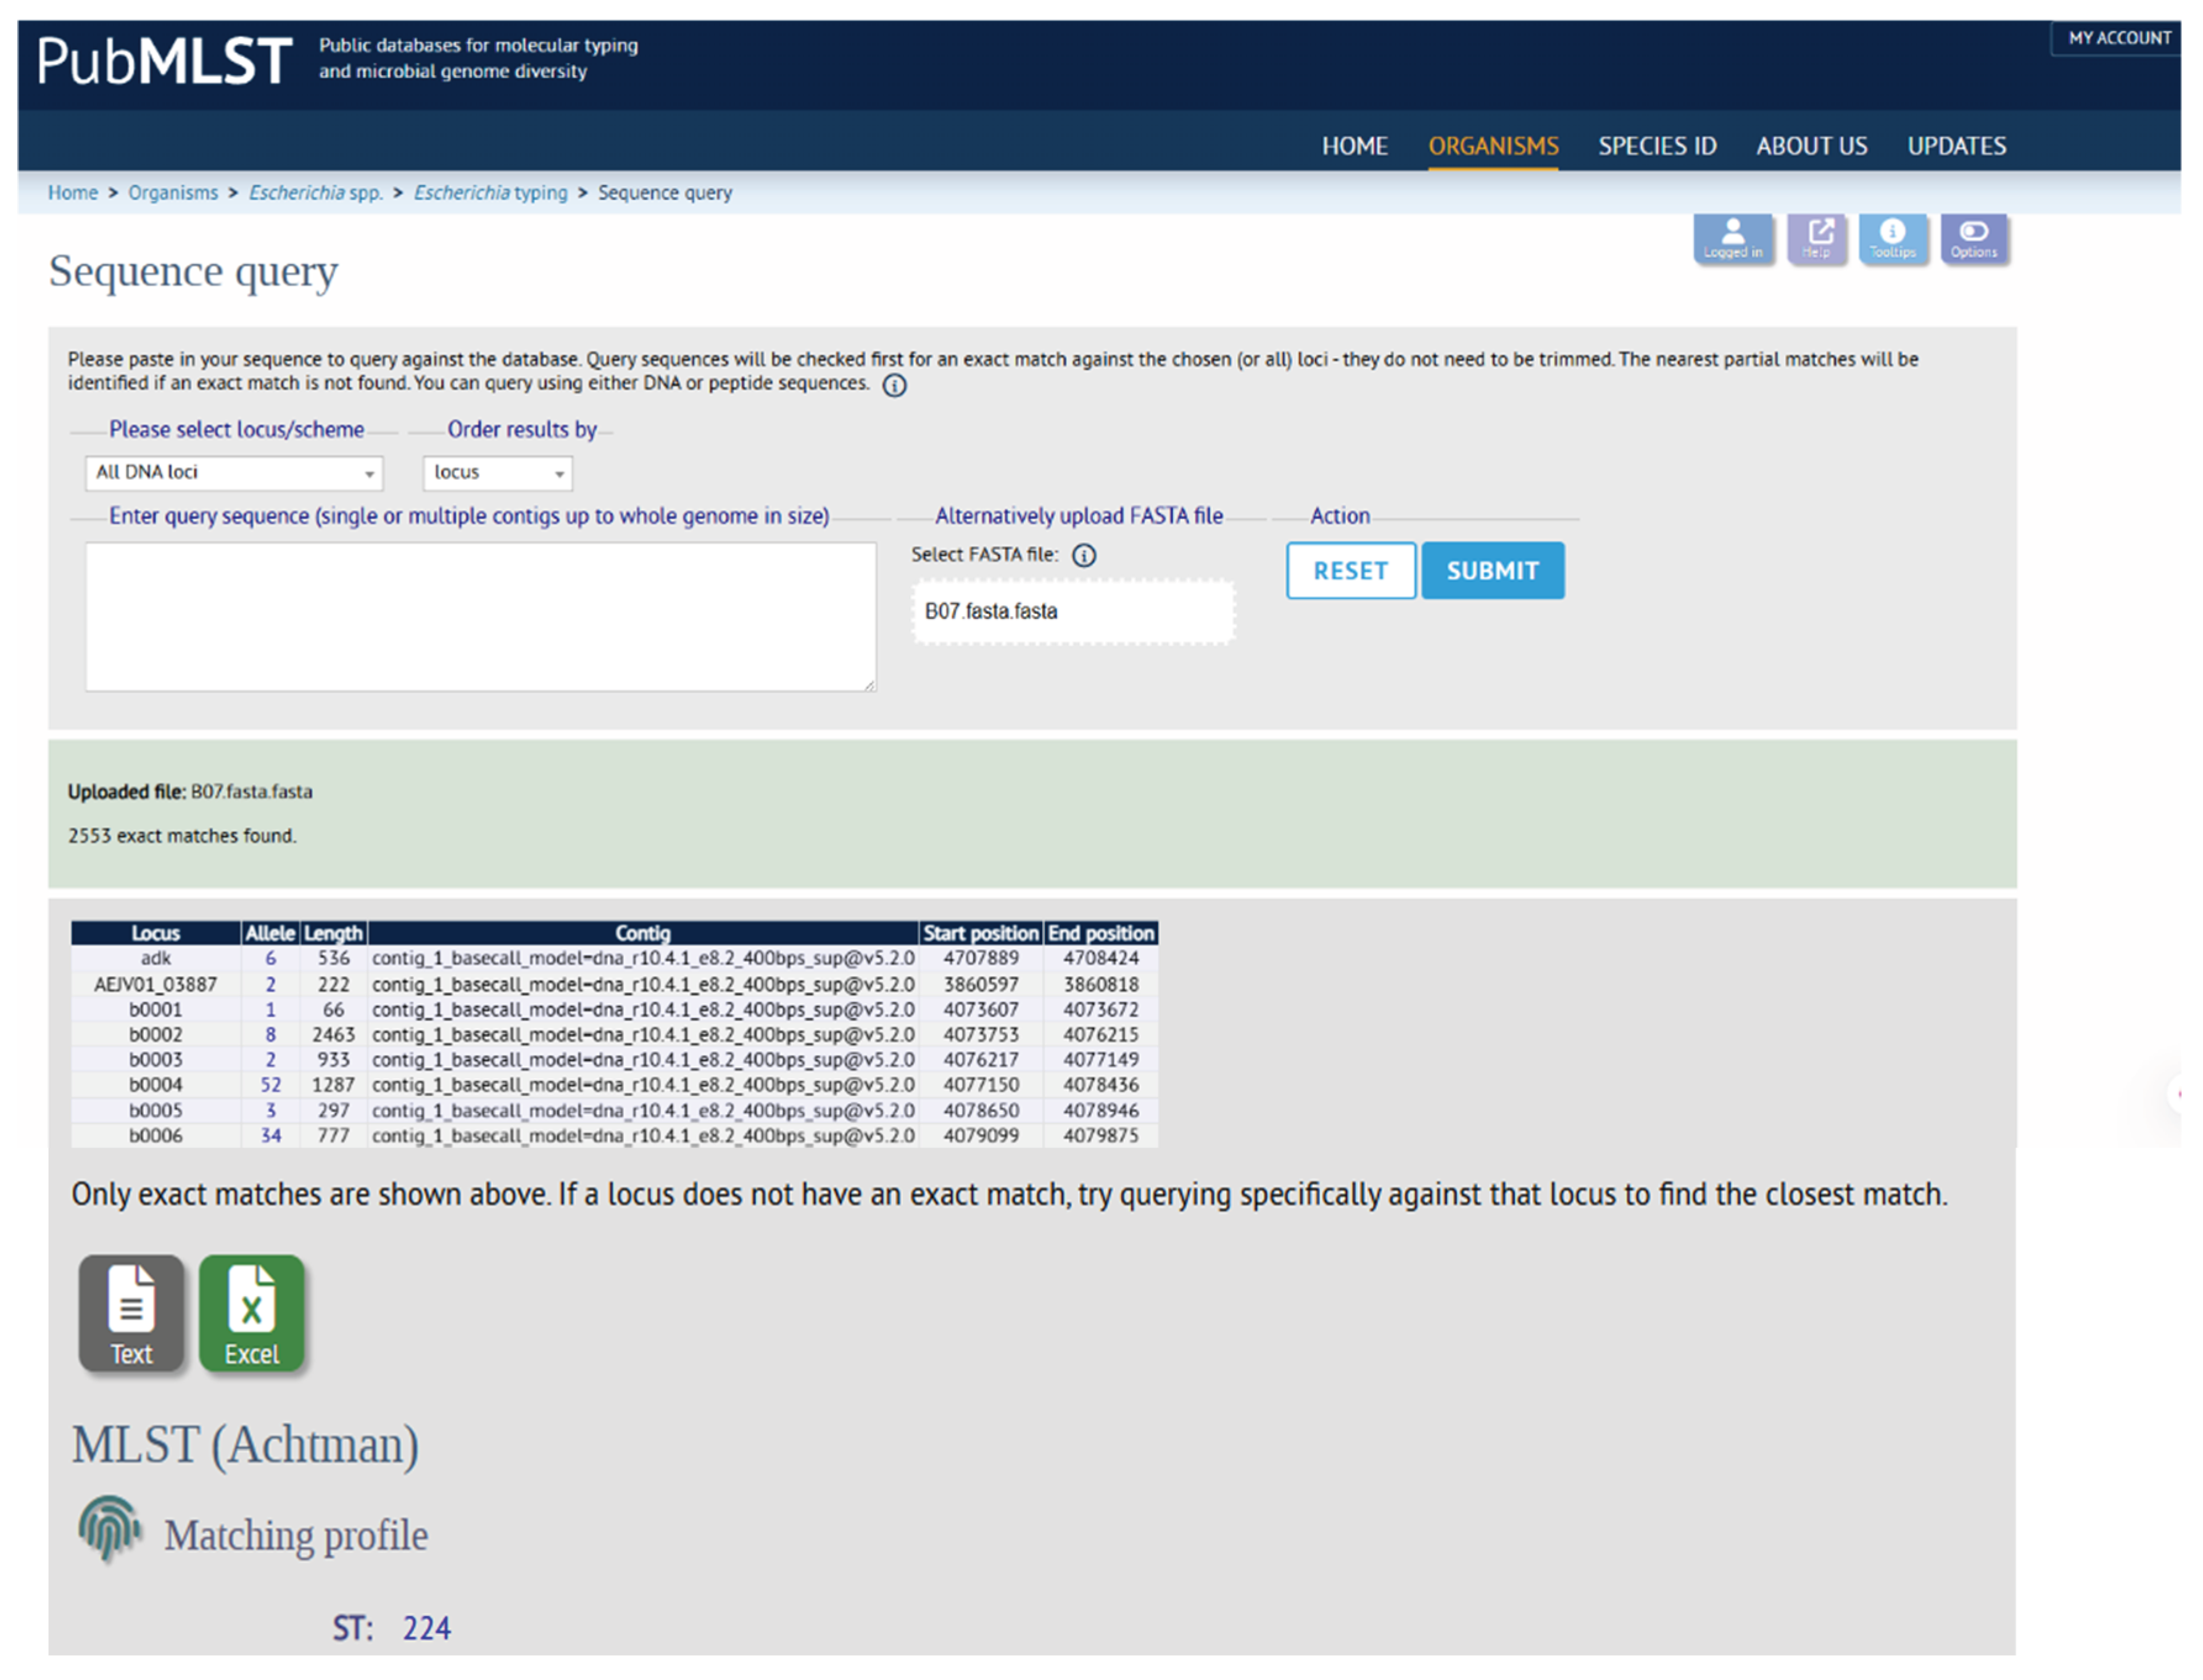Click inside the query sequence text area
This screenshot has width=2203, height=1680.
(480, 615)
